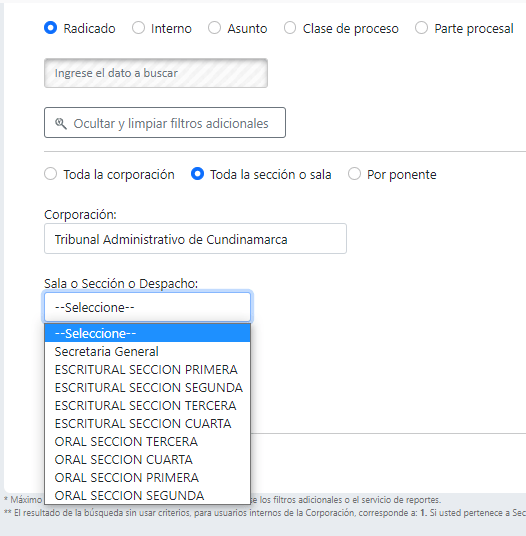Viewport: 526px width, 536px height.
Task: Choose the Asunto radio option
Action: [x=214, y=28]
